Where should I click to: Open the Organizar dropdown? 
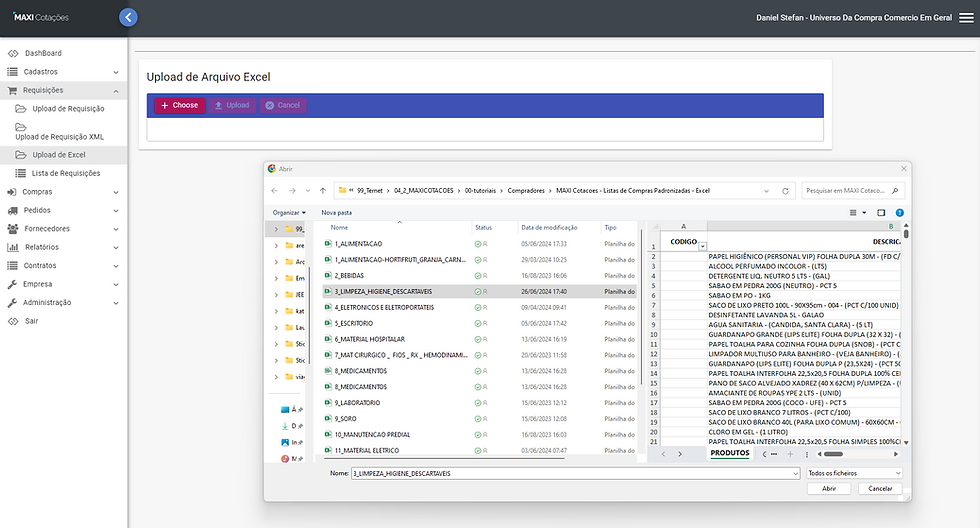289,212
